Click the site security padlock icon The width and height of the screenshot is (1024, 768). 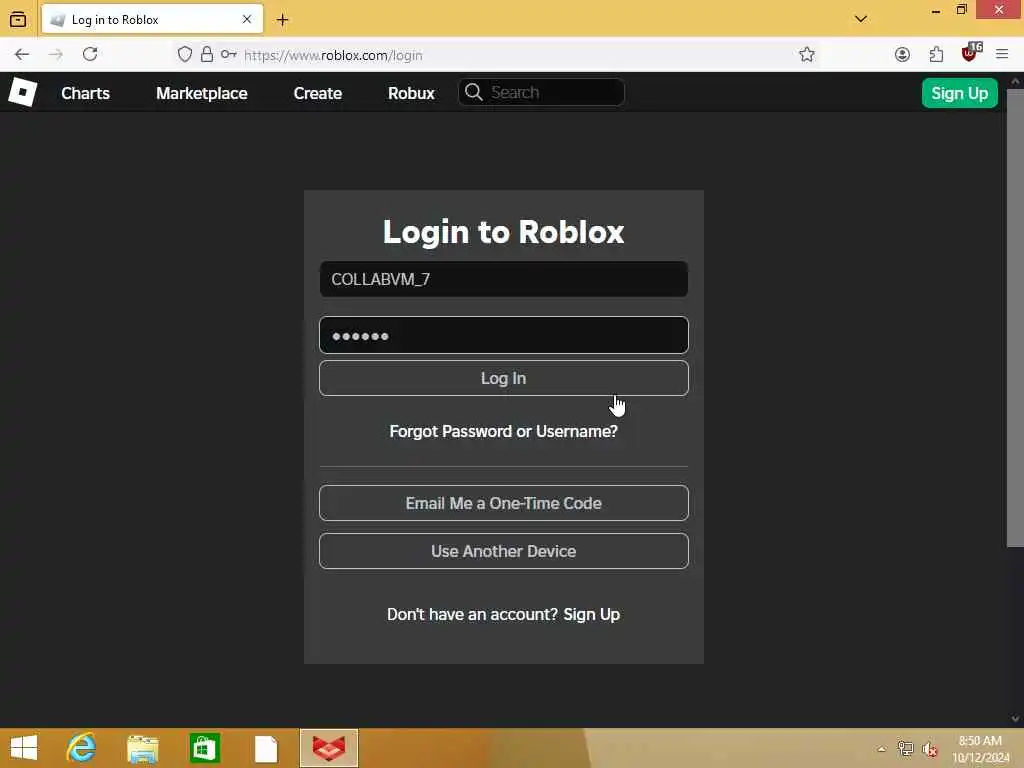tap(207, 54)
